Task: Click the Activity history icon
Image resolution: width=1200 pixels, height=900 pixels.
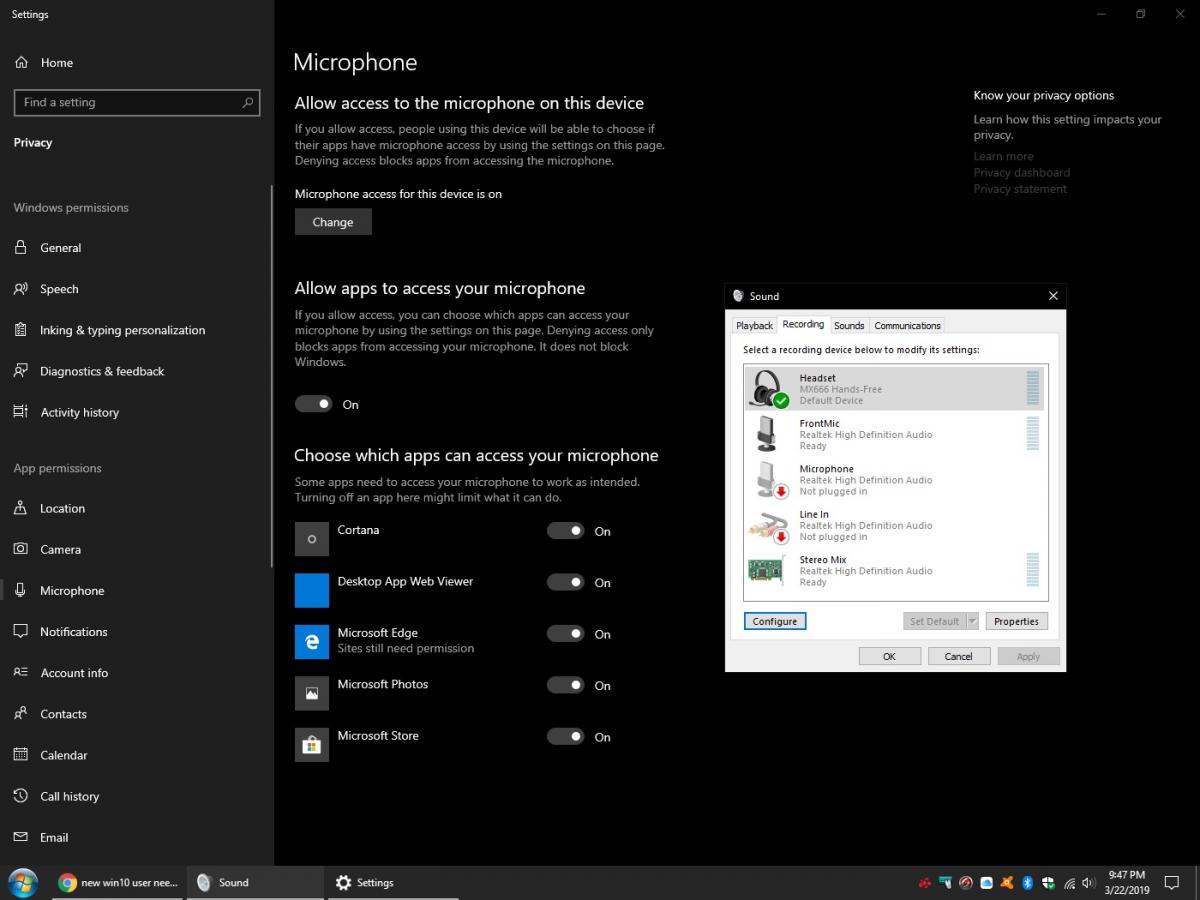Action: [x=21, y=412]
